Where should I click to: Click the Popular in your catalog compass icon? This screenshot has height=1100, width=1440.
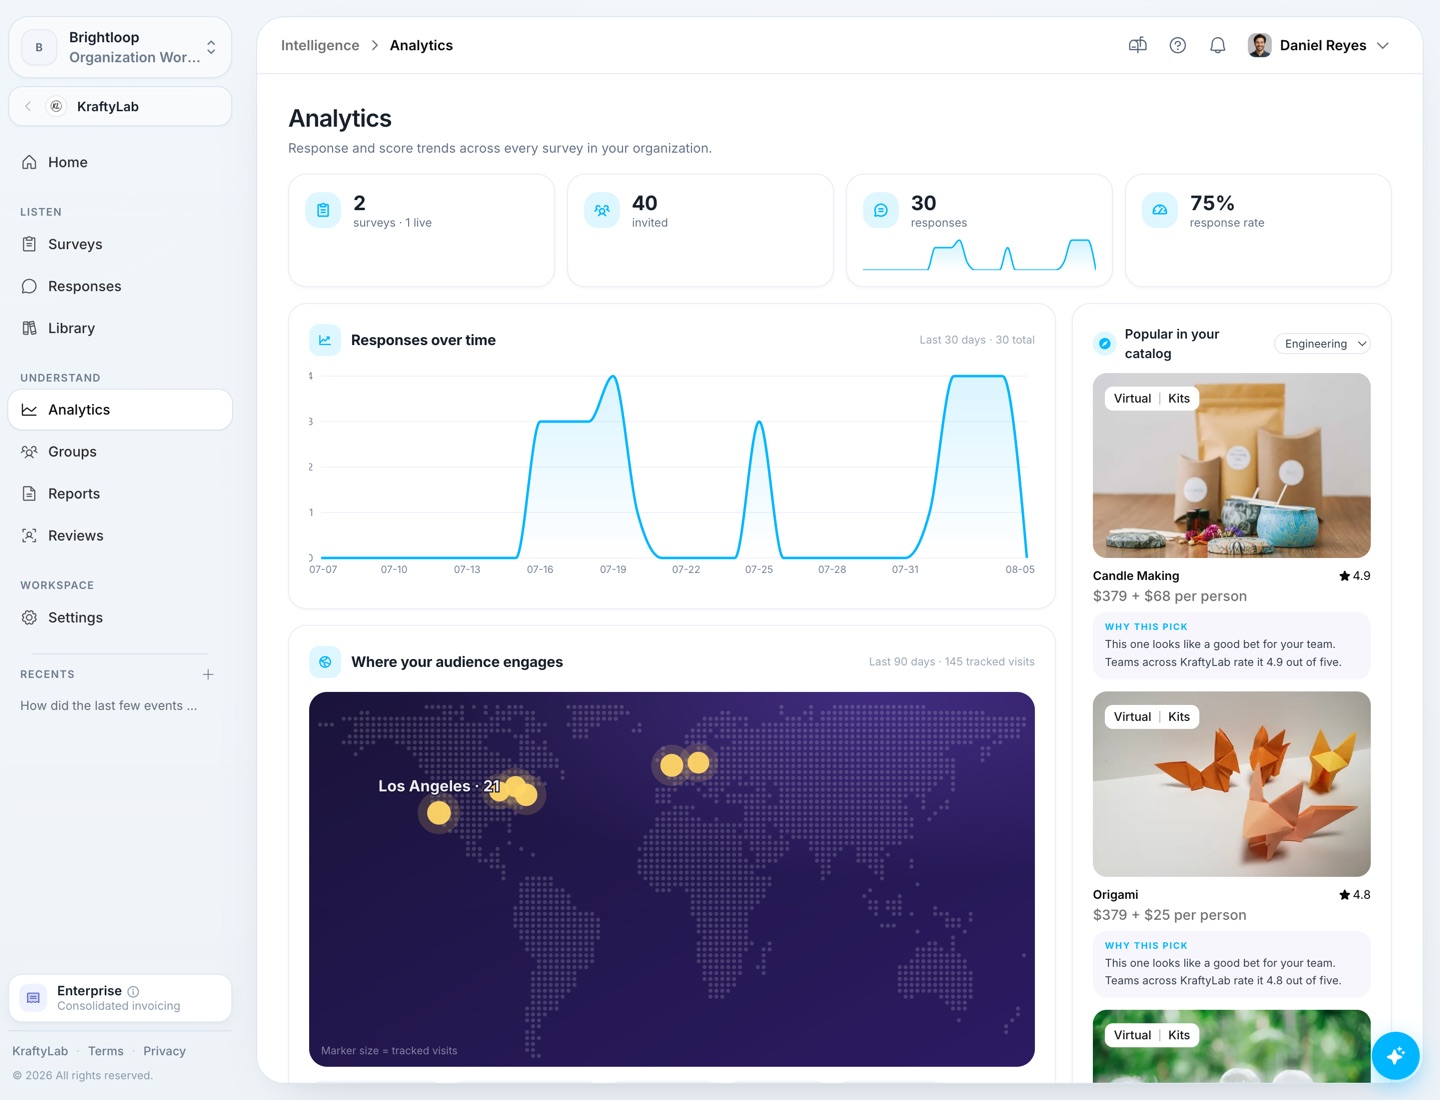pyautogui.click(x=1105, y=344)
